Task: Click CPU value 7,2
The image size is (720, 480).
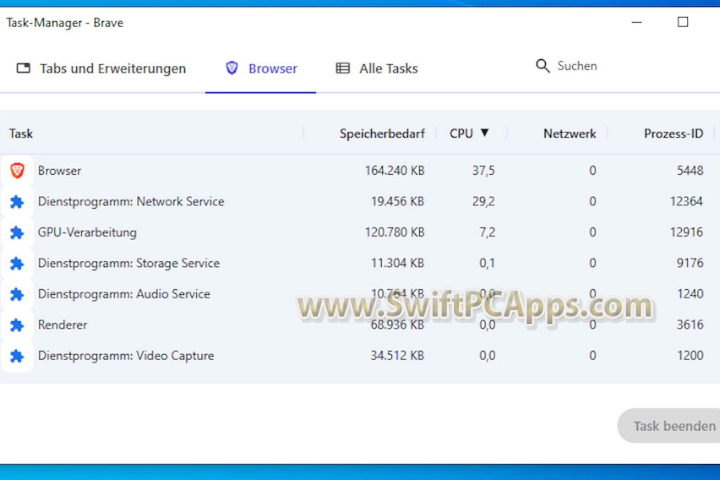Action: coord(487,232)
